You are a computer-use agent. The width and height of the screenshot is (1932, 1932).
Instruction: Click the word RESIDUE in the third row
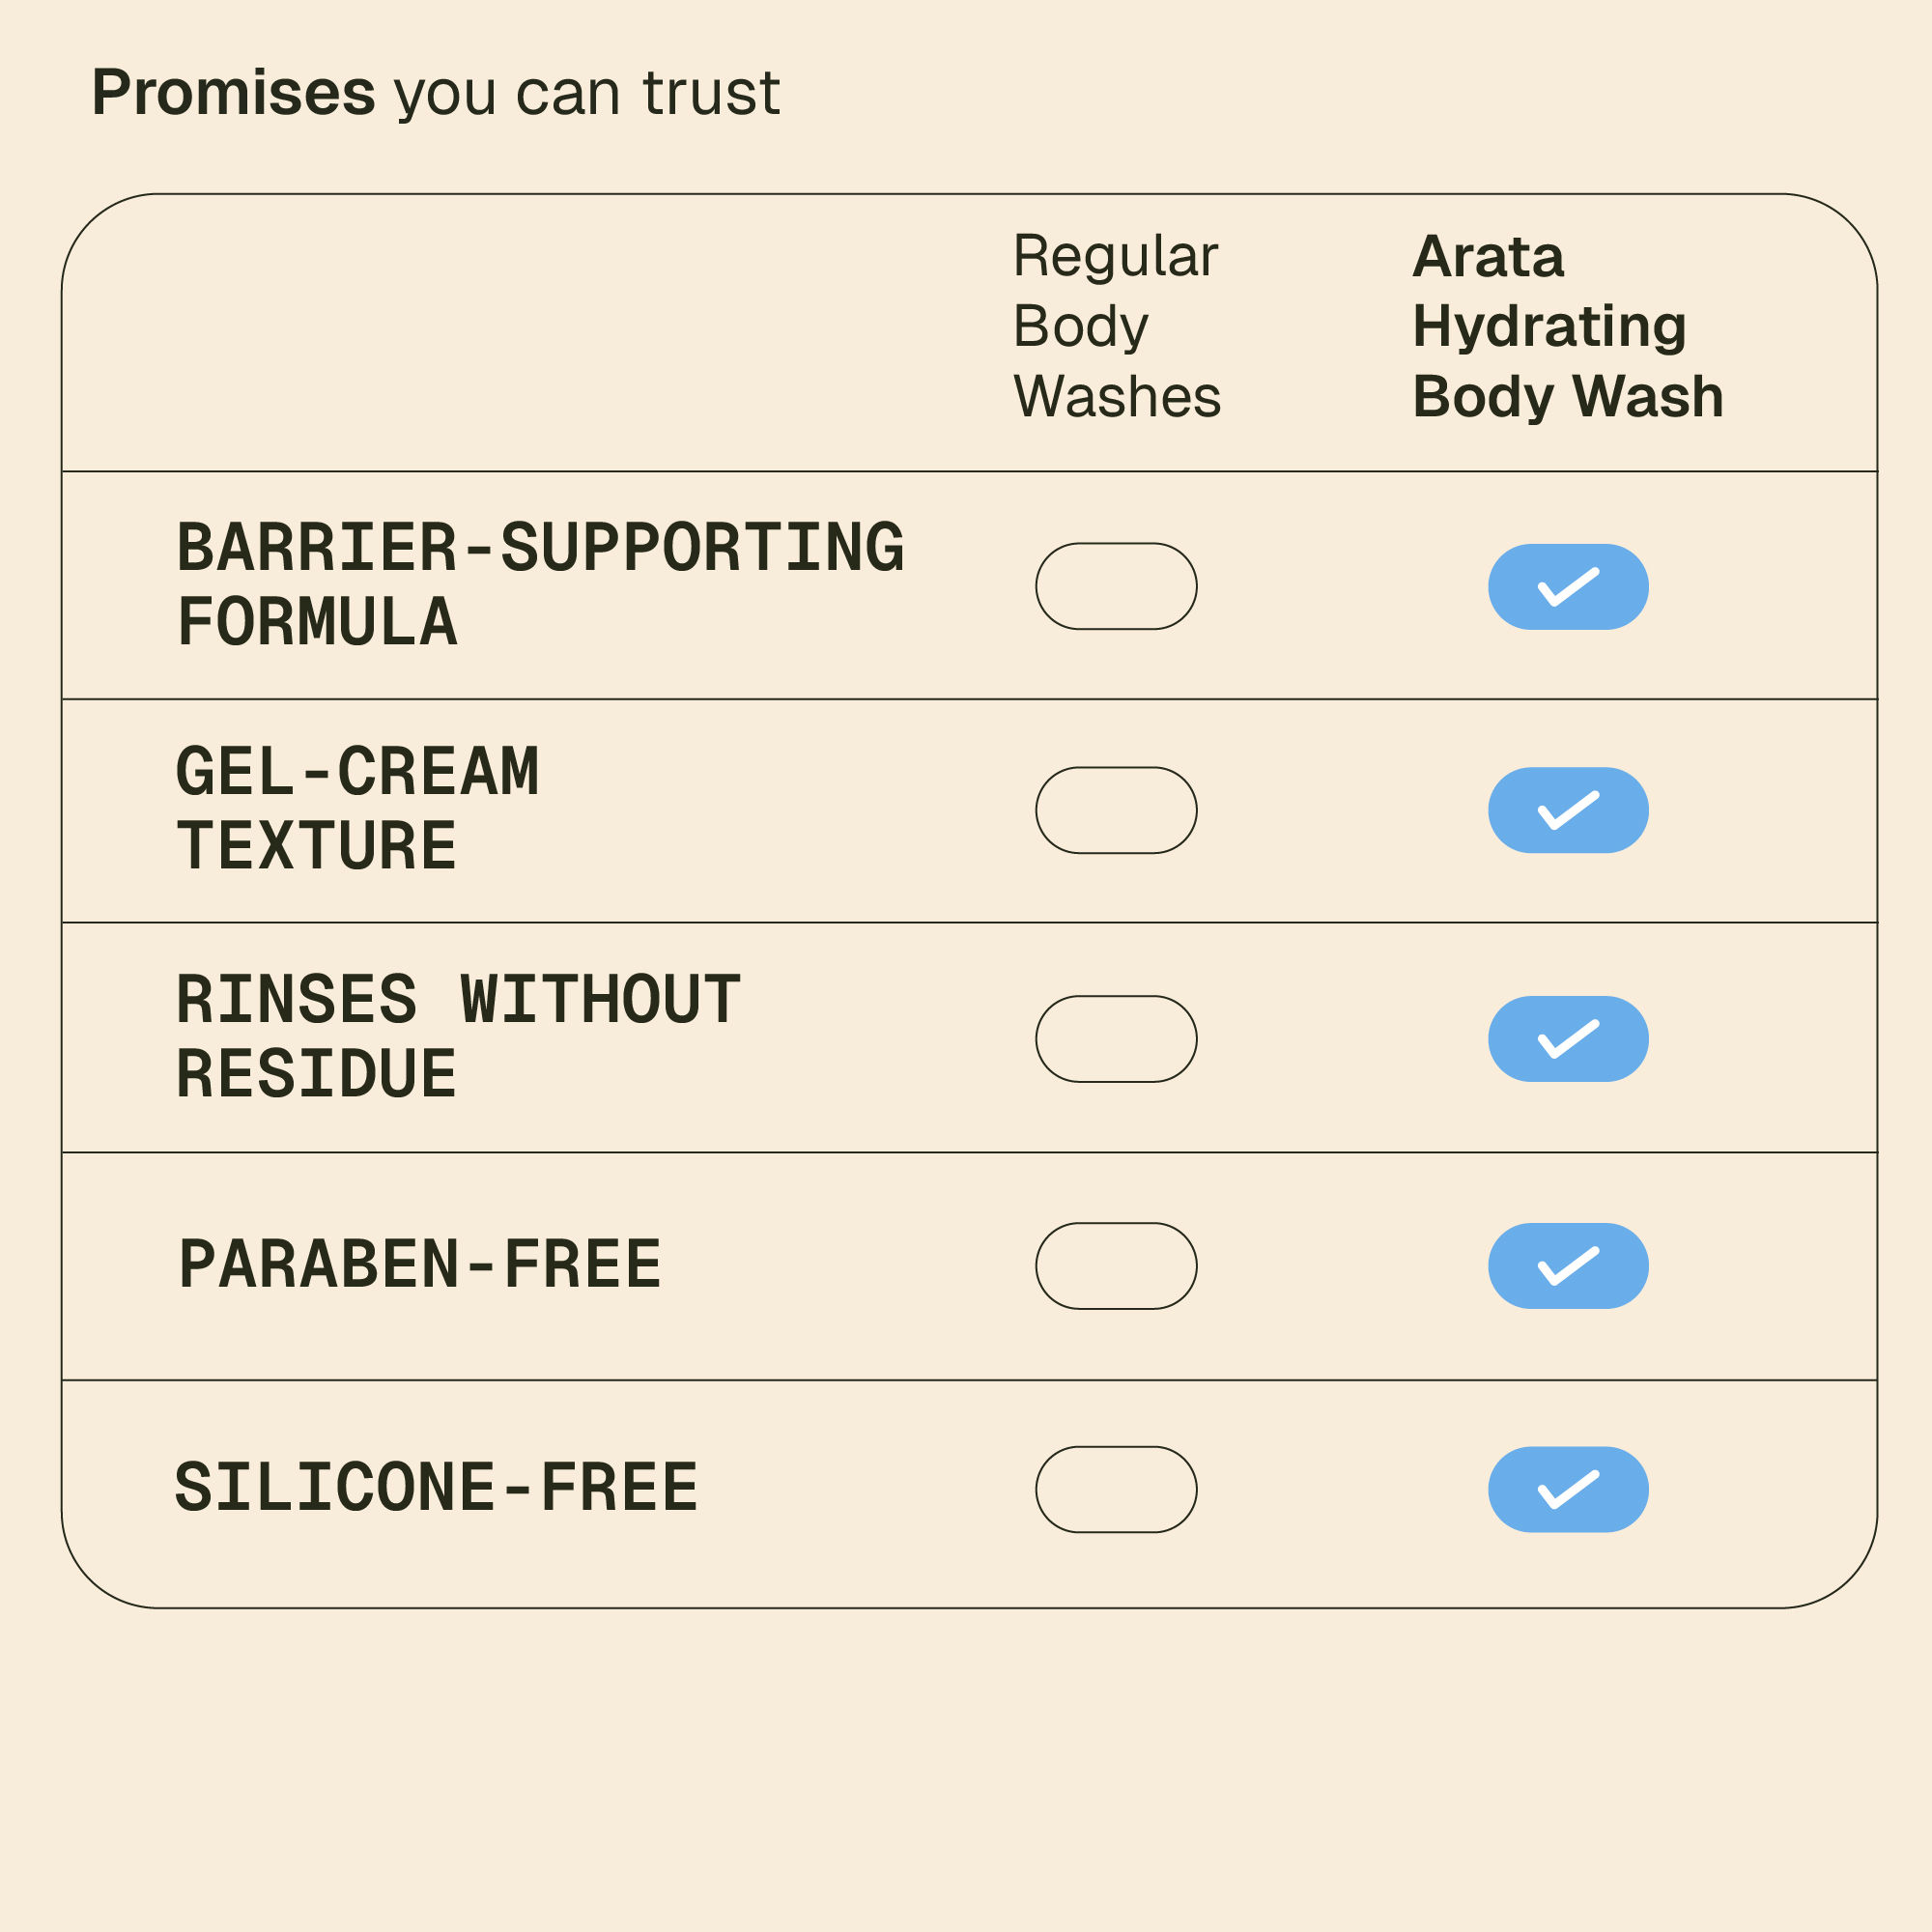tap(316, 1075)
